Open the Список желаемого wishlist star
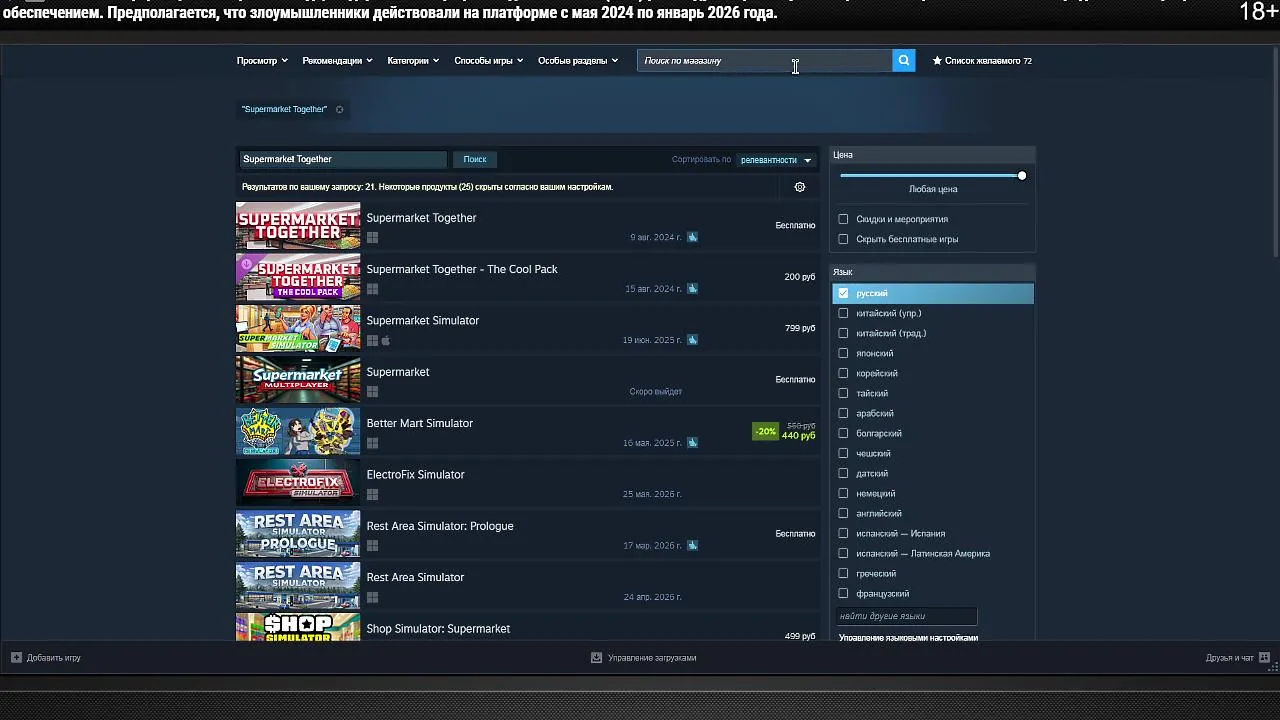The height and width of the screenshot is (720, 1280). coord(937,61)
